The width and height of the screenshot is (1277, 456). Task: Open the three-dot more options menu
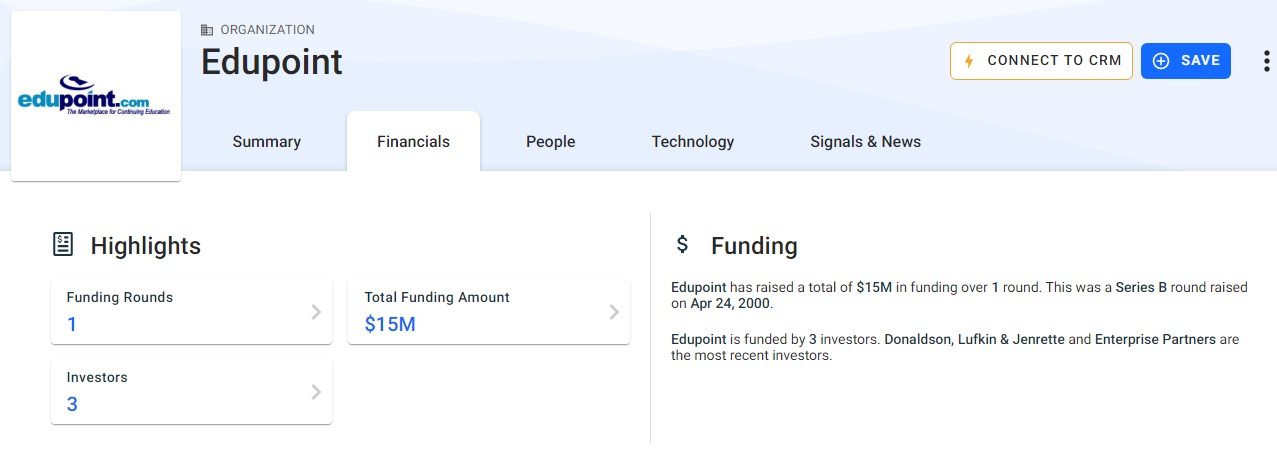pyautogui.click(x=1266, y=61)
